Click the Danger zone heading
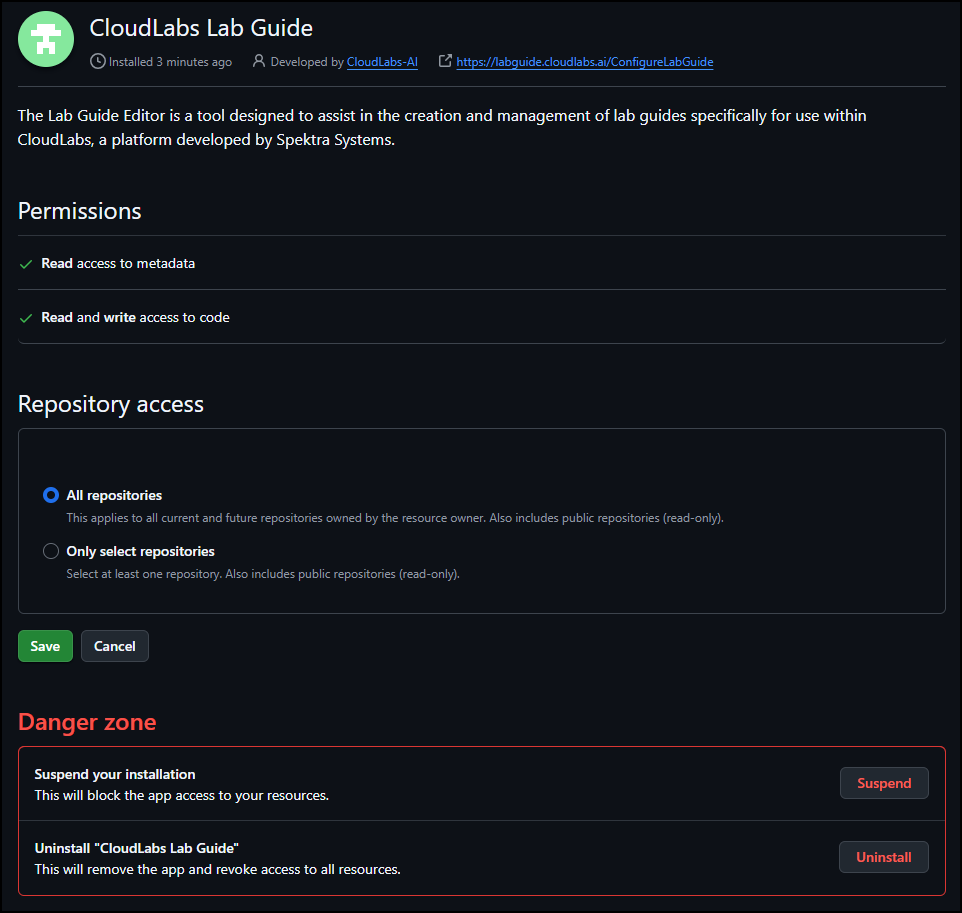962x913 pixels. (87, 722)
